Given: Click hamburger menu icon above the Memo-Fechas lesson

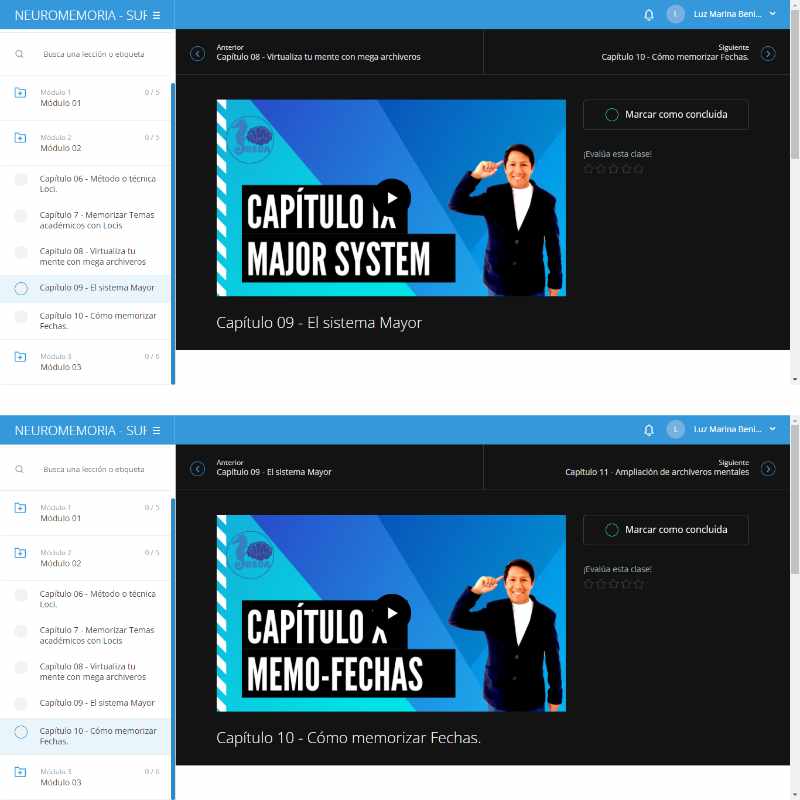Looking at the screenshot, I should [156, 430].
